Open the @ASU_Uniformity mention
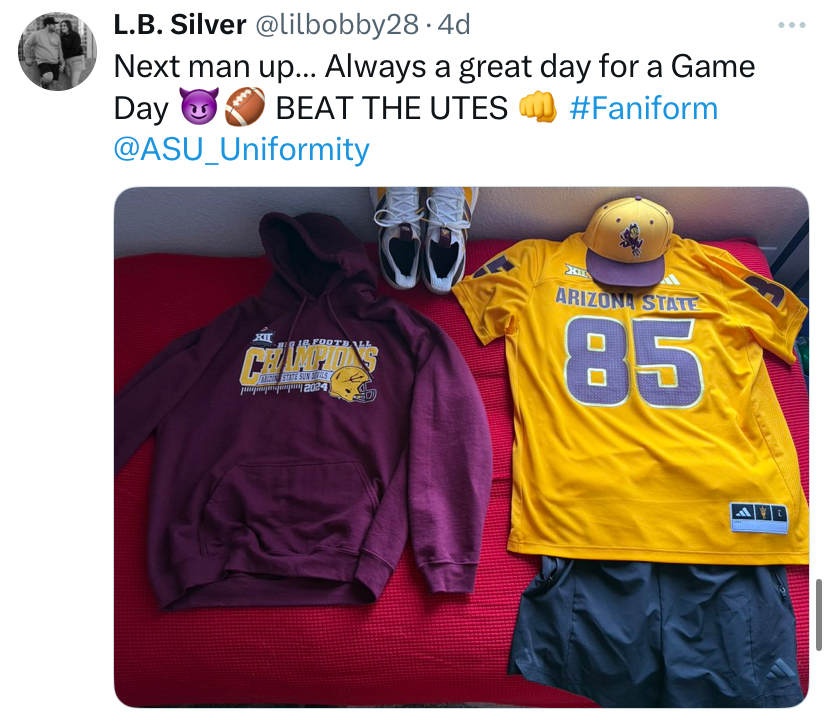 pos(241,149)
